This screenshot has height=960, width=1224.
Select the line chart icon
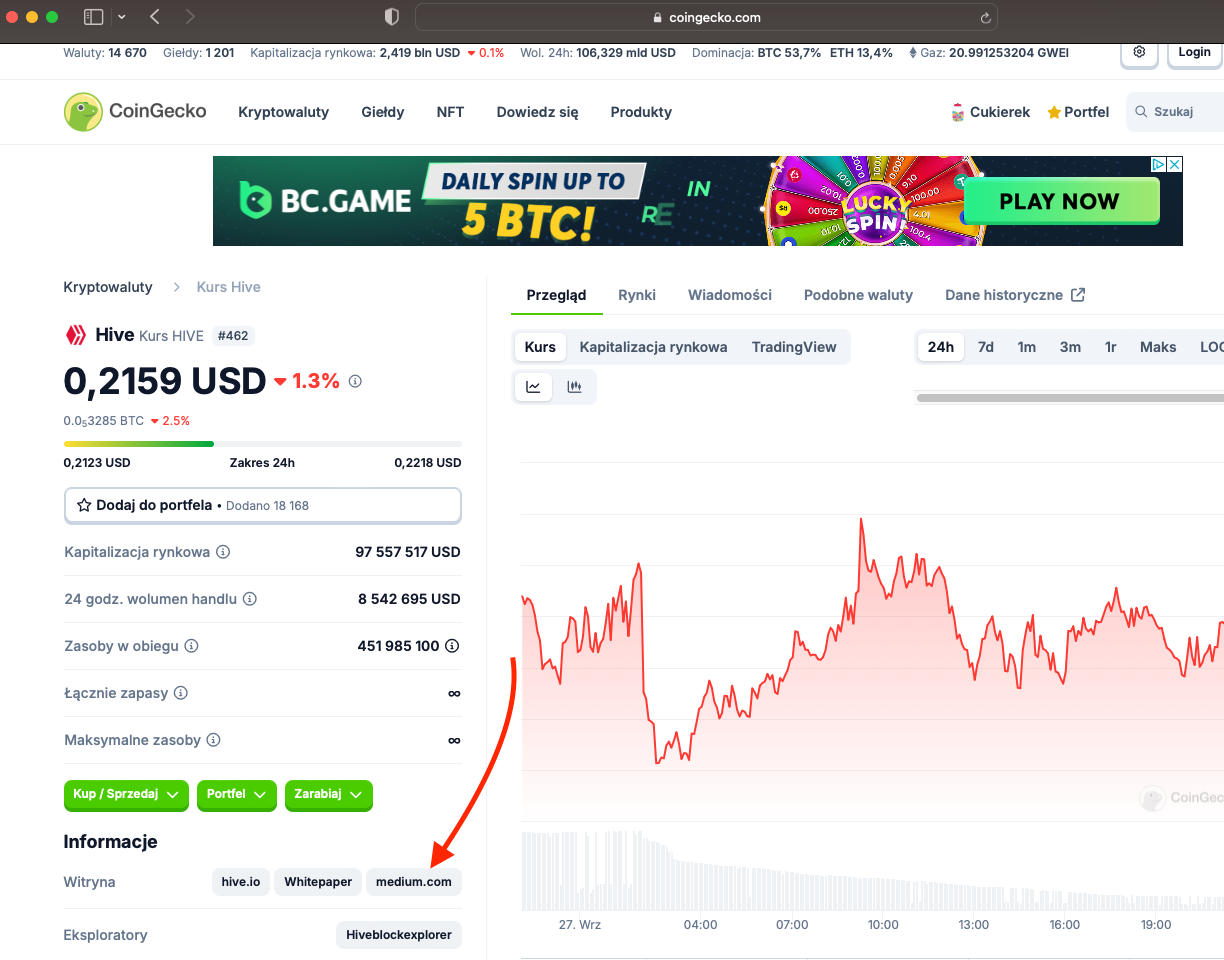534,387
